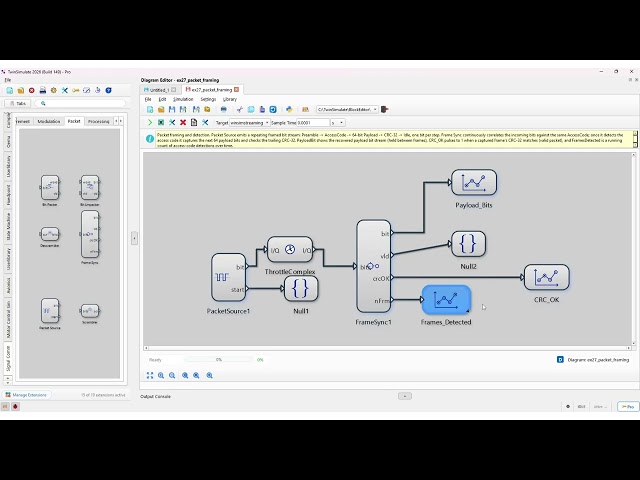This screenshot has width=640, height=480.
Task: Click the red stop icon in main toolbar
Action: tap(31, 90)
